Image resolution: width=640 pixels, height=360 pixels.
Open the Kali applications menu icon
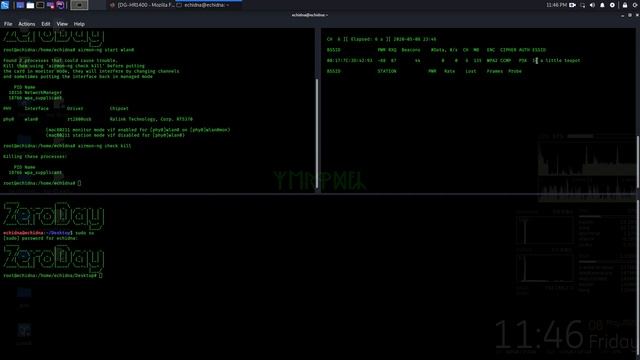pyautogui.click(x=5, y=5)
